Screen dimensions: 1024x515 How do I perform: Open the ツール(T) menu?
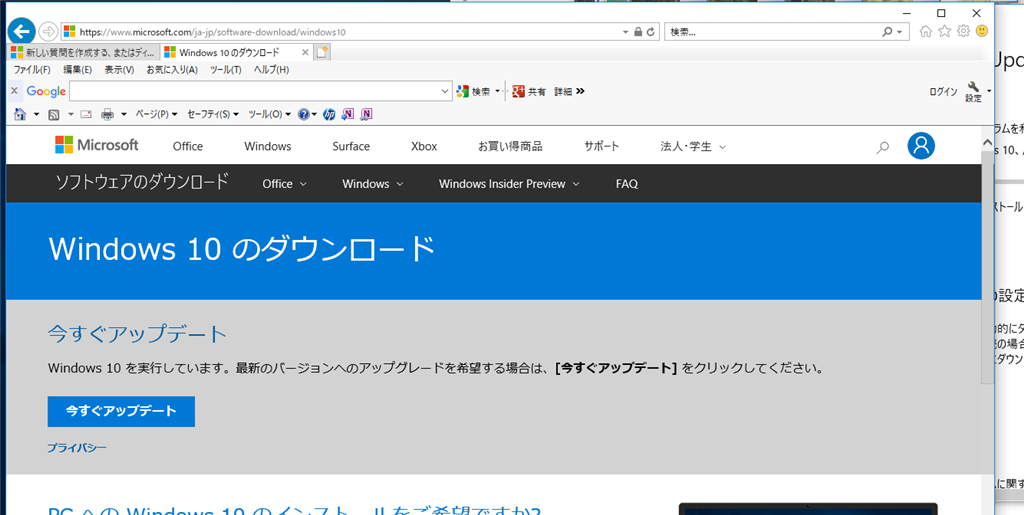pyautogui.click(x=225, y=70)
